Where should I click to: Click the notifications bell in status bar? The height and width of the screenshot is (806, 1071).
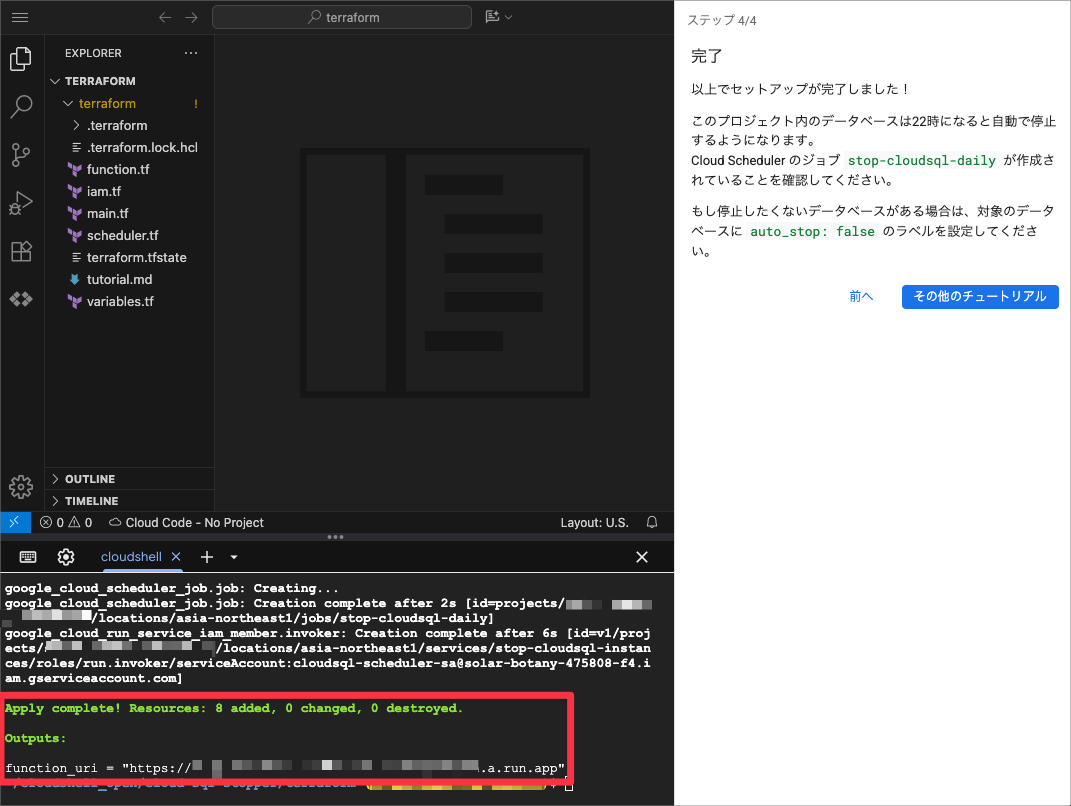[x=652, y=522]
